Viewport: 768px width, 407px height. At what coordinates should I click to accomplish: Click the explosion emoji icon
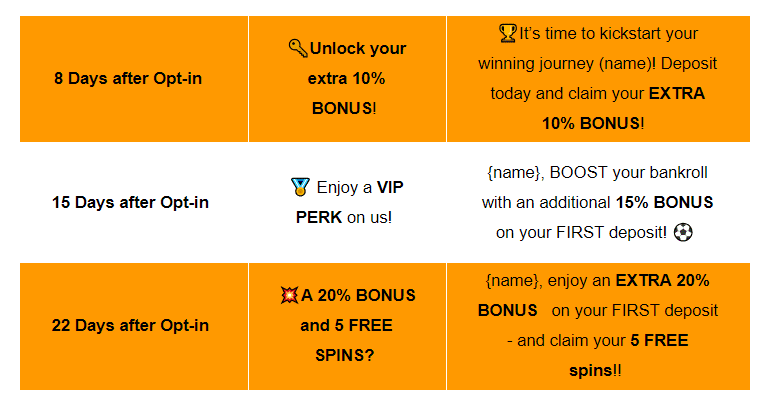289,295
